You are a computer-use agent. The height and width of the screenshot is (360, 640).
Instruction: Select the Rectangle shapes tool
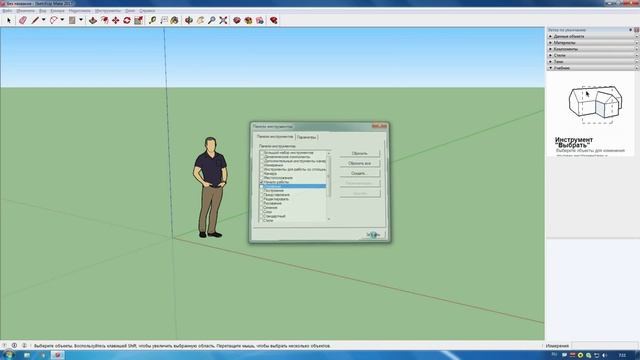(72, 20)
